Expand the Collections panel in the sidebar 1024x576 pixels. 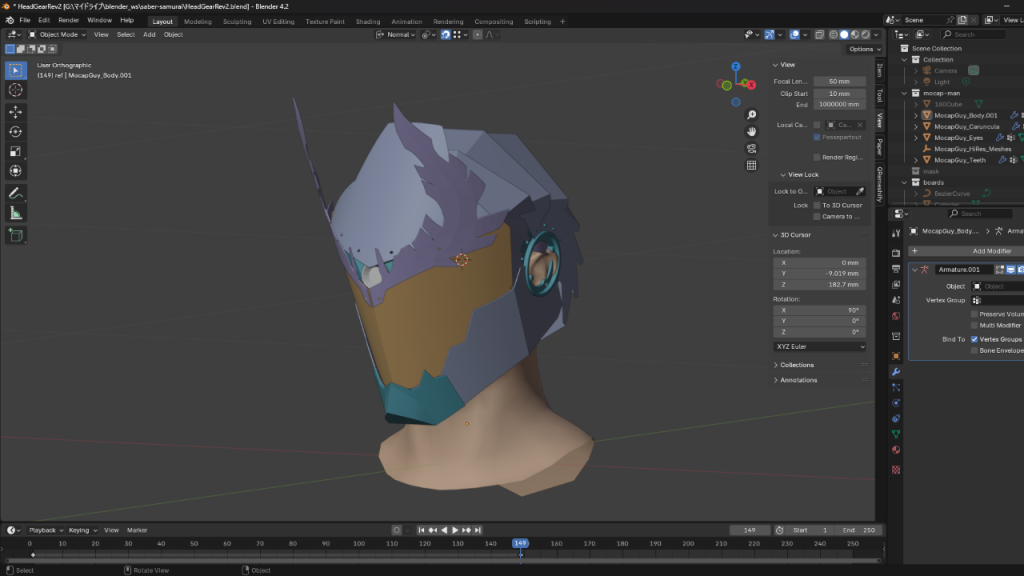click(x=798, y=365)
